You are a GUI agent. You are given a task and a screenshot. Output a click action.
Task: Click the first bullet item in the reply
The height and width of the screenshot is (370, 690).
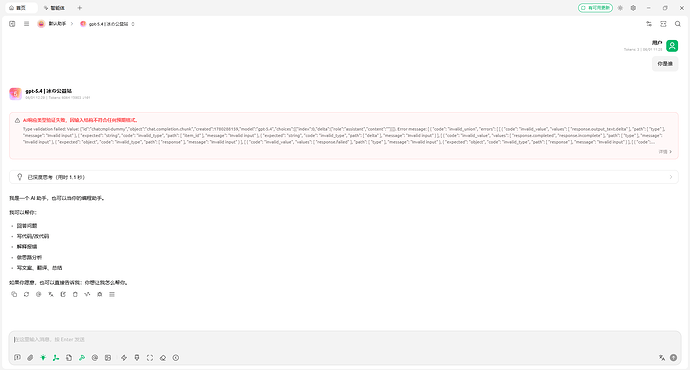(x=27, y=226)
